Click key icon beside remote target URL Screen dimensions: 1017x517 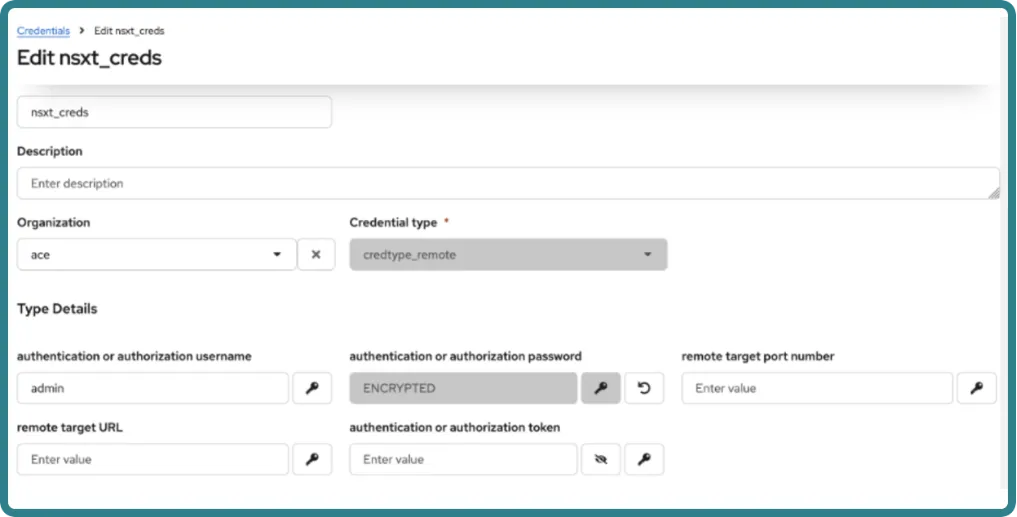point(312,459)
